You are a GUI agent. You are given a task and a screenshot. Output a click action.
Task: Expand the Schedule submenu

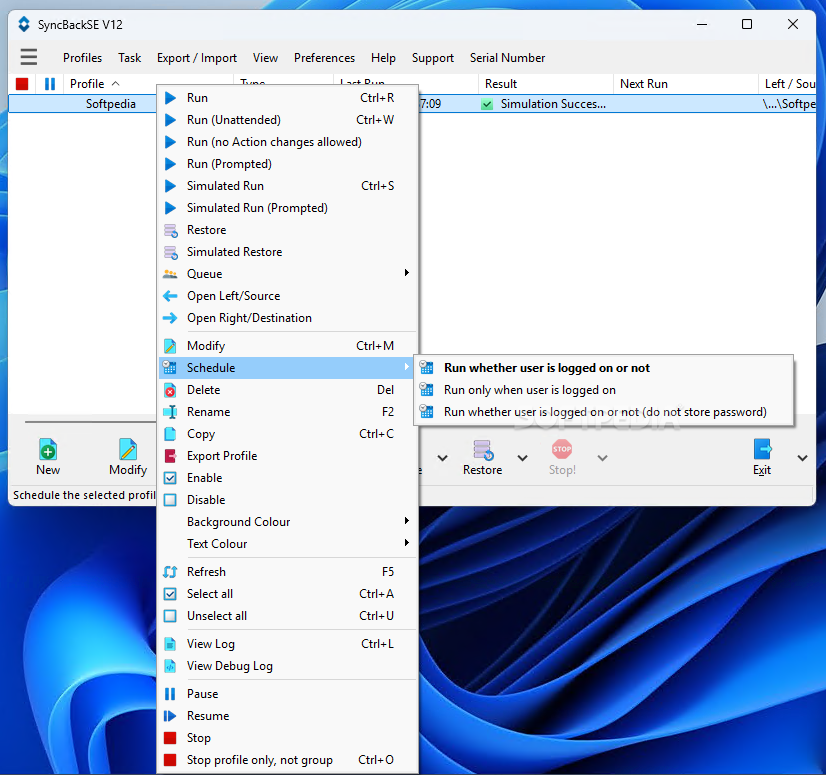[288, 368]
